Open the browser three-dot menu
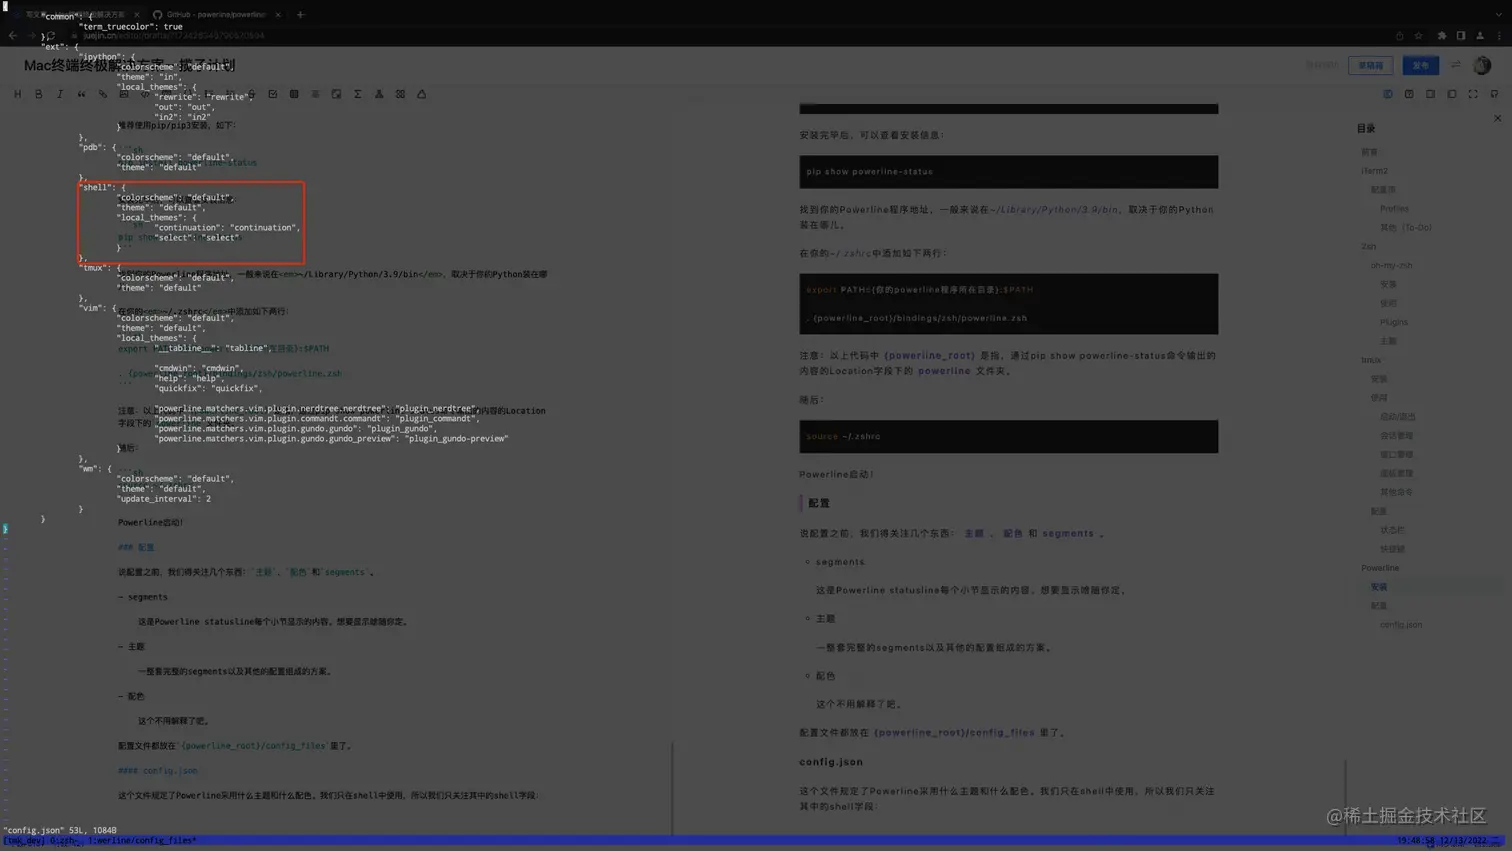Viewport: 1512px width, 851px height. point(1498,35)
